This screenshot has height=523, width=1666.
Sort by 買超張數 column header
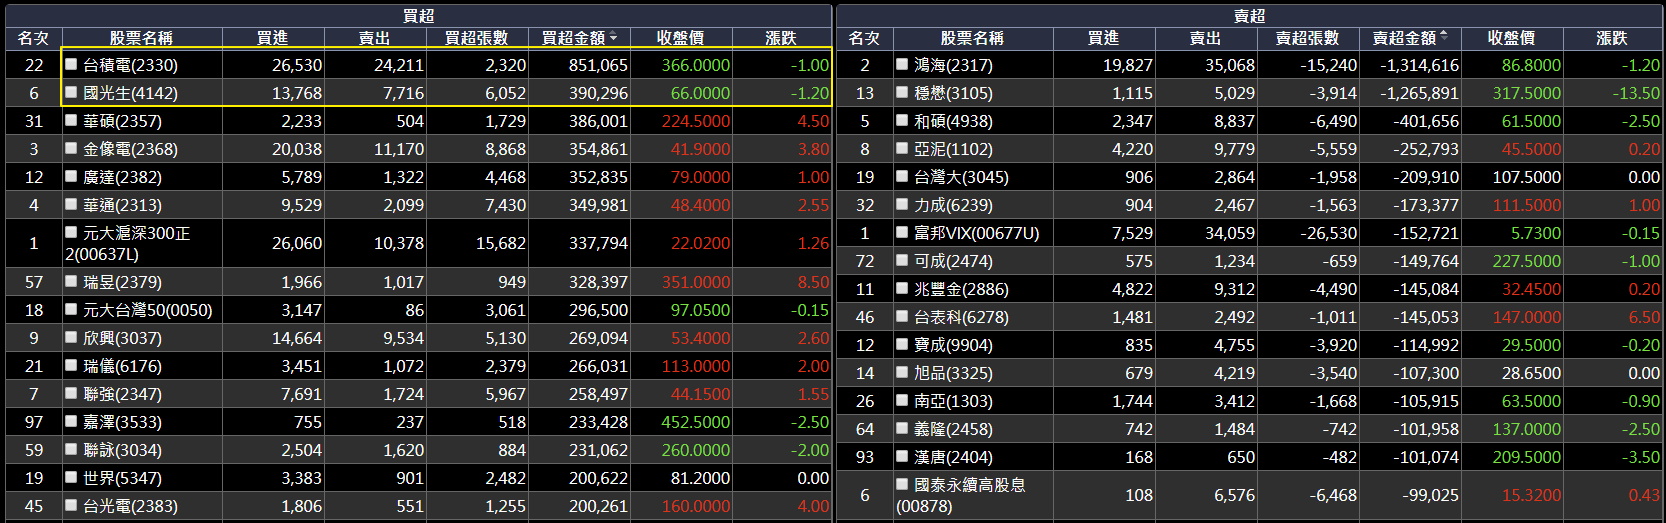[476, 38]
